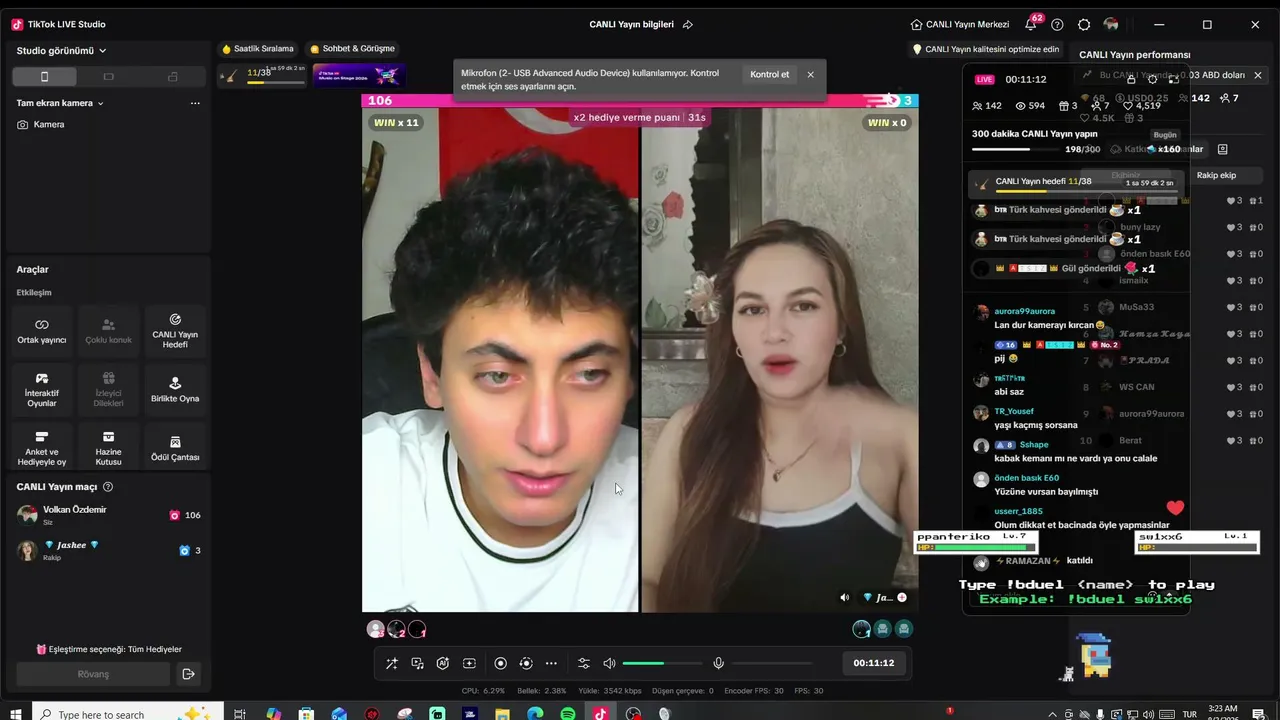
Task: Open the magic effects wand tool
Action: (391, 663)
